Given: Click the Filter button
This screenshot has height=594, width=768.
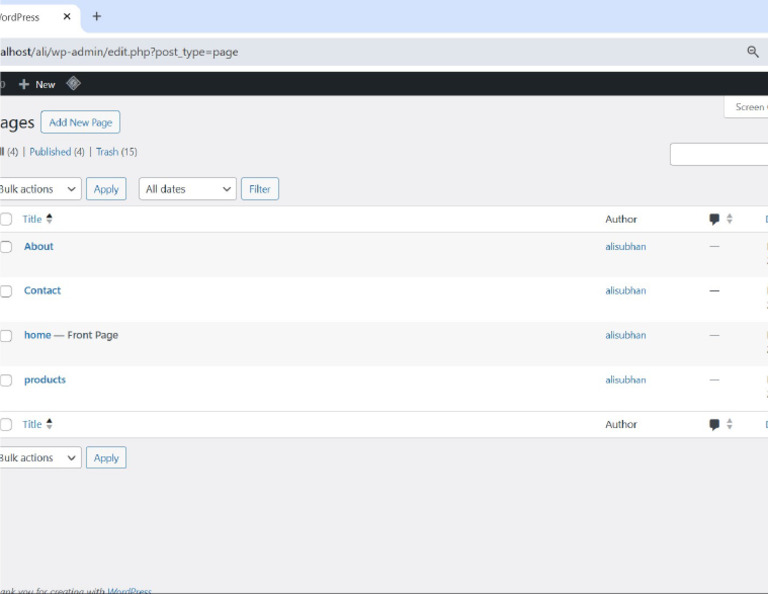Looking at the screenshot, I should pyautogui.click(x=260, y=189).
